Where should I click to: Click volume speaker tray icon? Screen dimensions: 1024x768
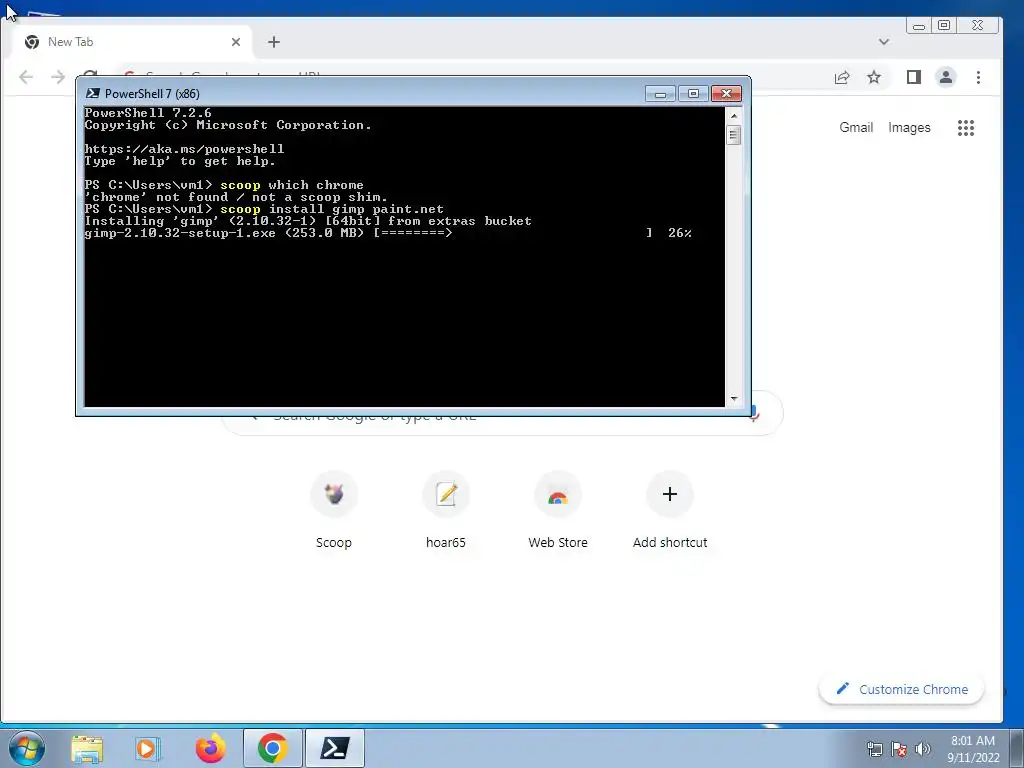coord(922,749)
